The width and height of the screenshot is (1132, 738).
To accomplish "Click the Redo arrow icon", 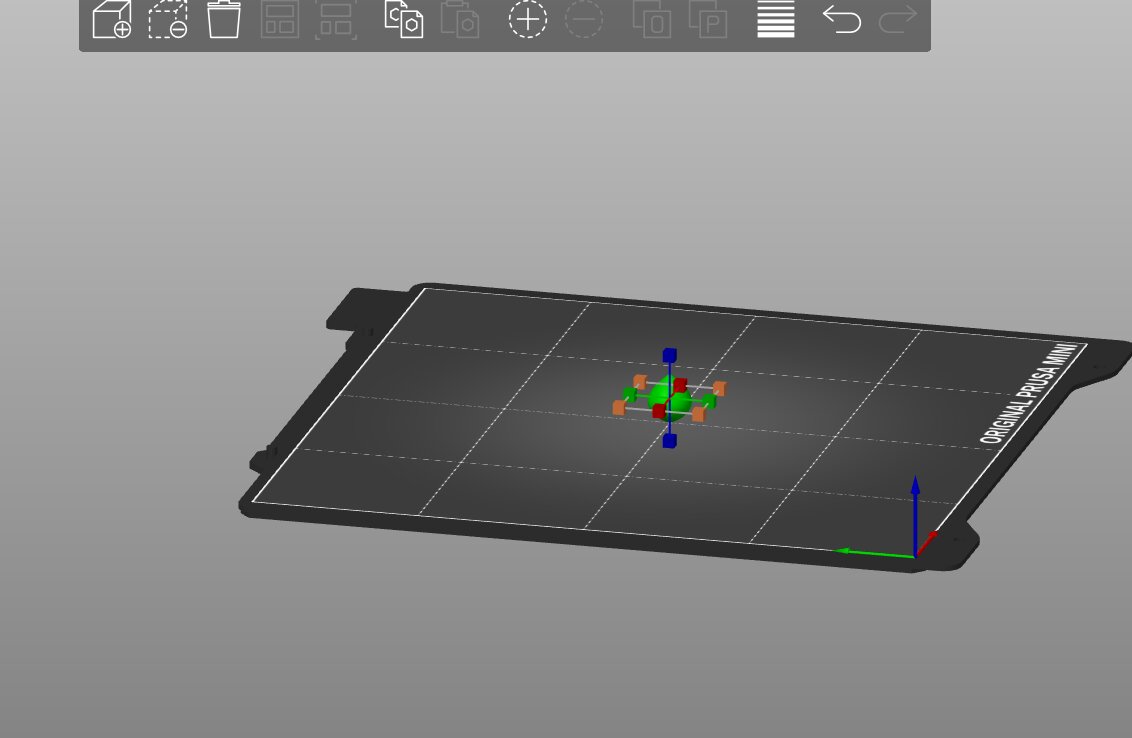I will point(898,19).
